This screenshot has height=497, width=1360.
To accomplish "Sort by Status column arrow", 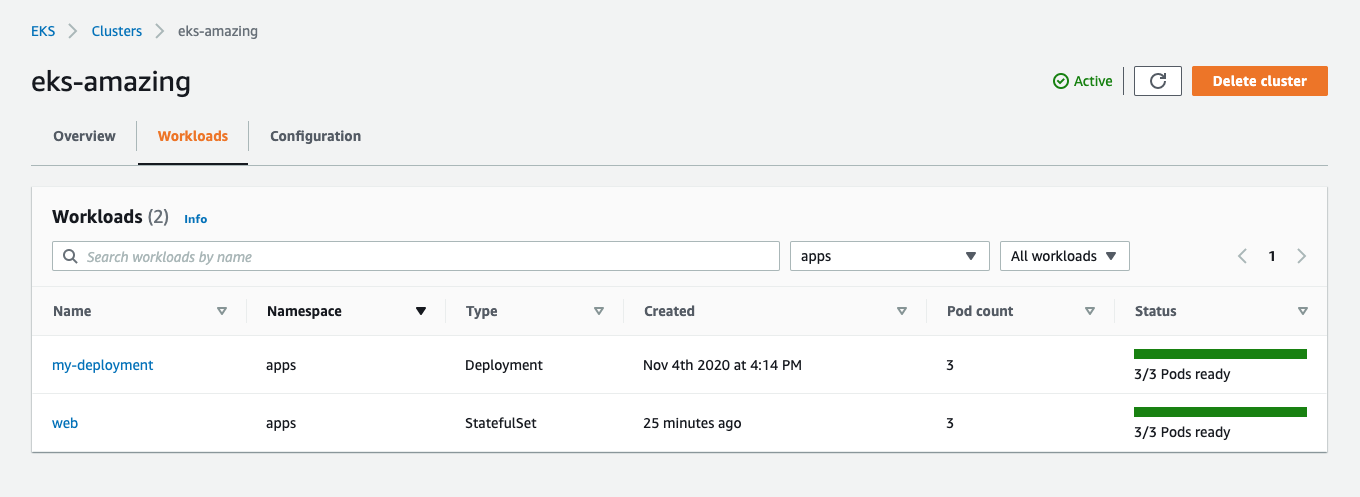I will point(1302,311).
